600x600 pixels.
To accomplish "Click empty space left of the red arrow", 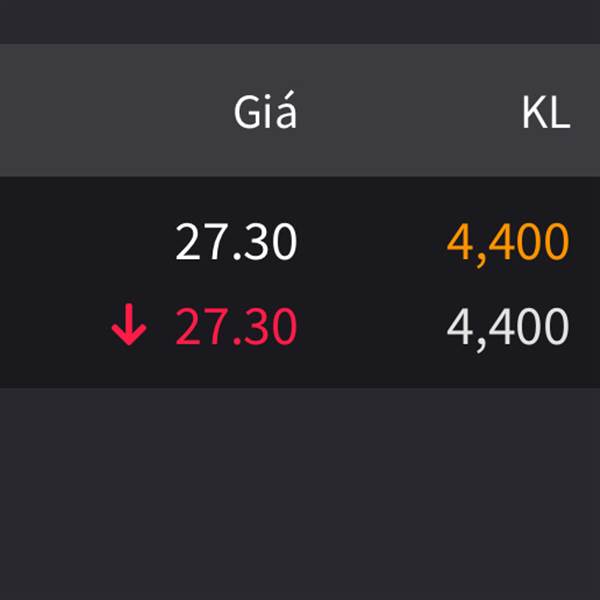I will (x=55, y=325).
